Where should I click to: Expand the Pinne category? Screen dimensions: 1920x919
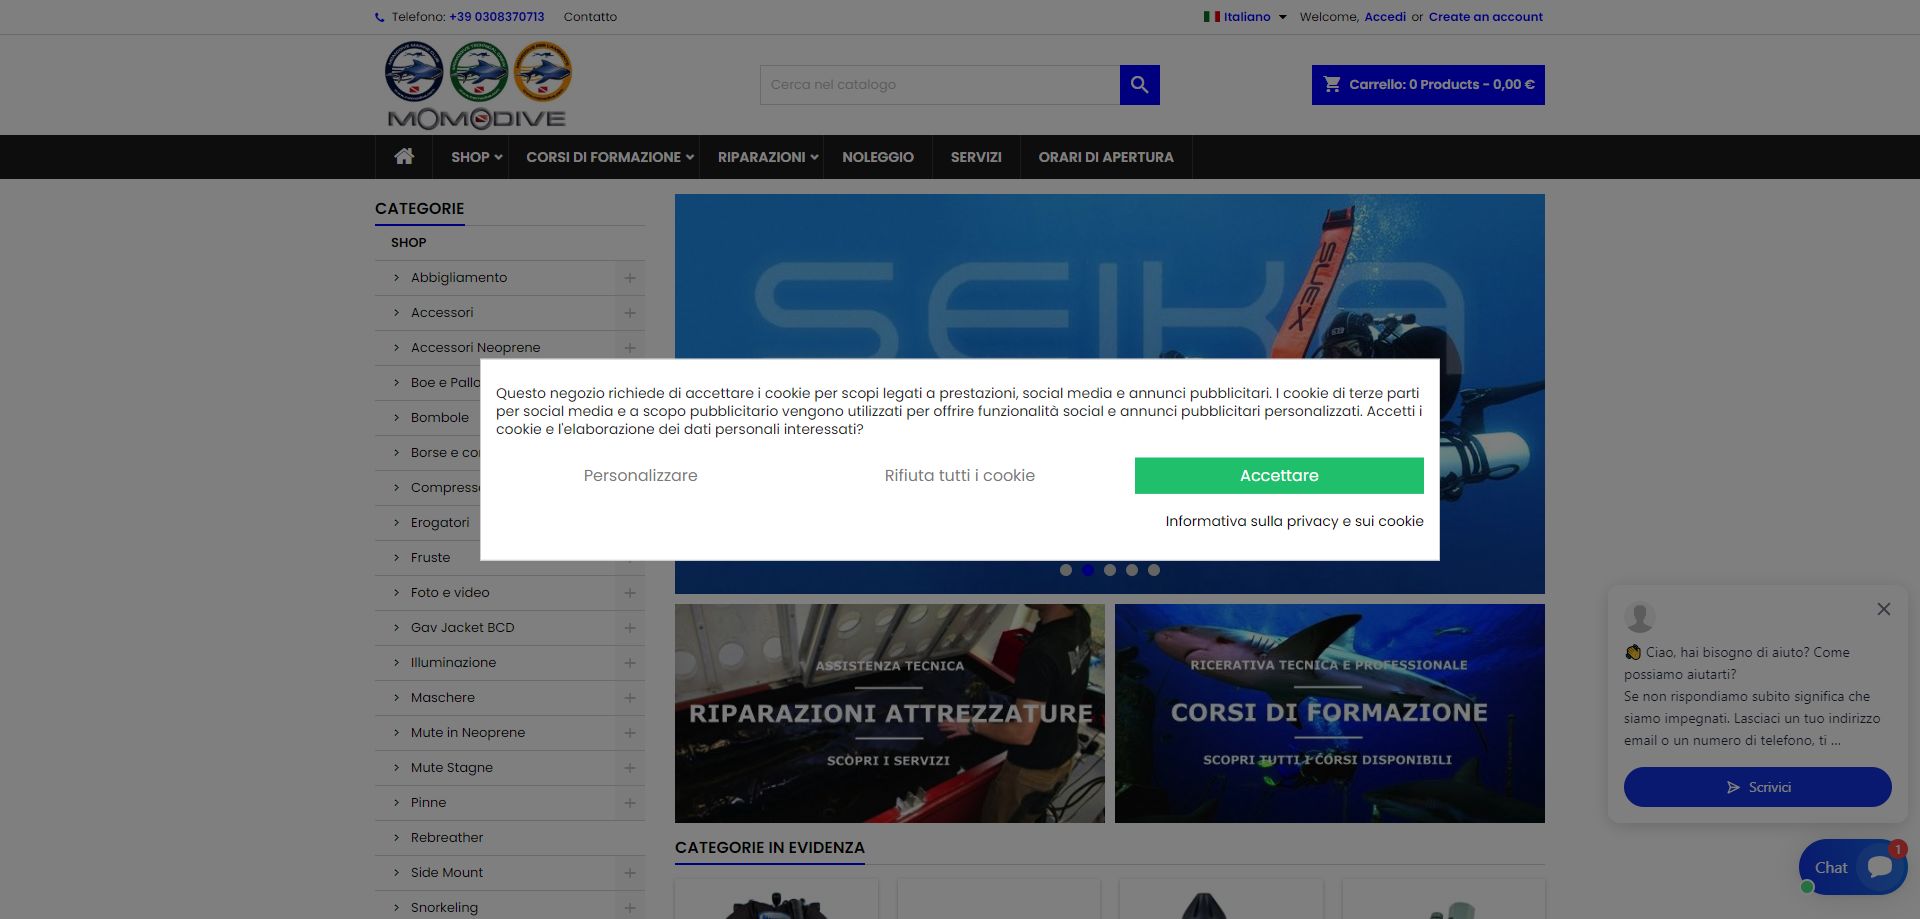tap(630, 803)
